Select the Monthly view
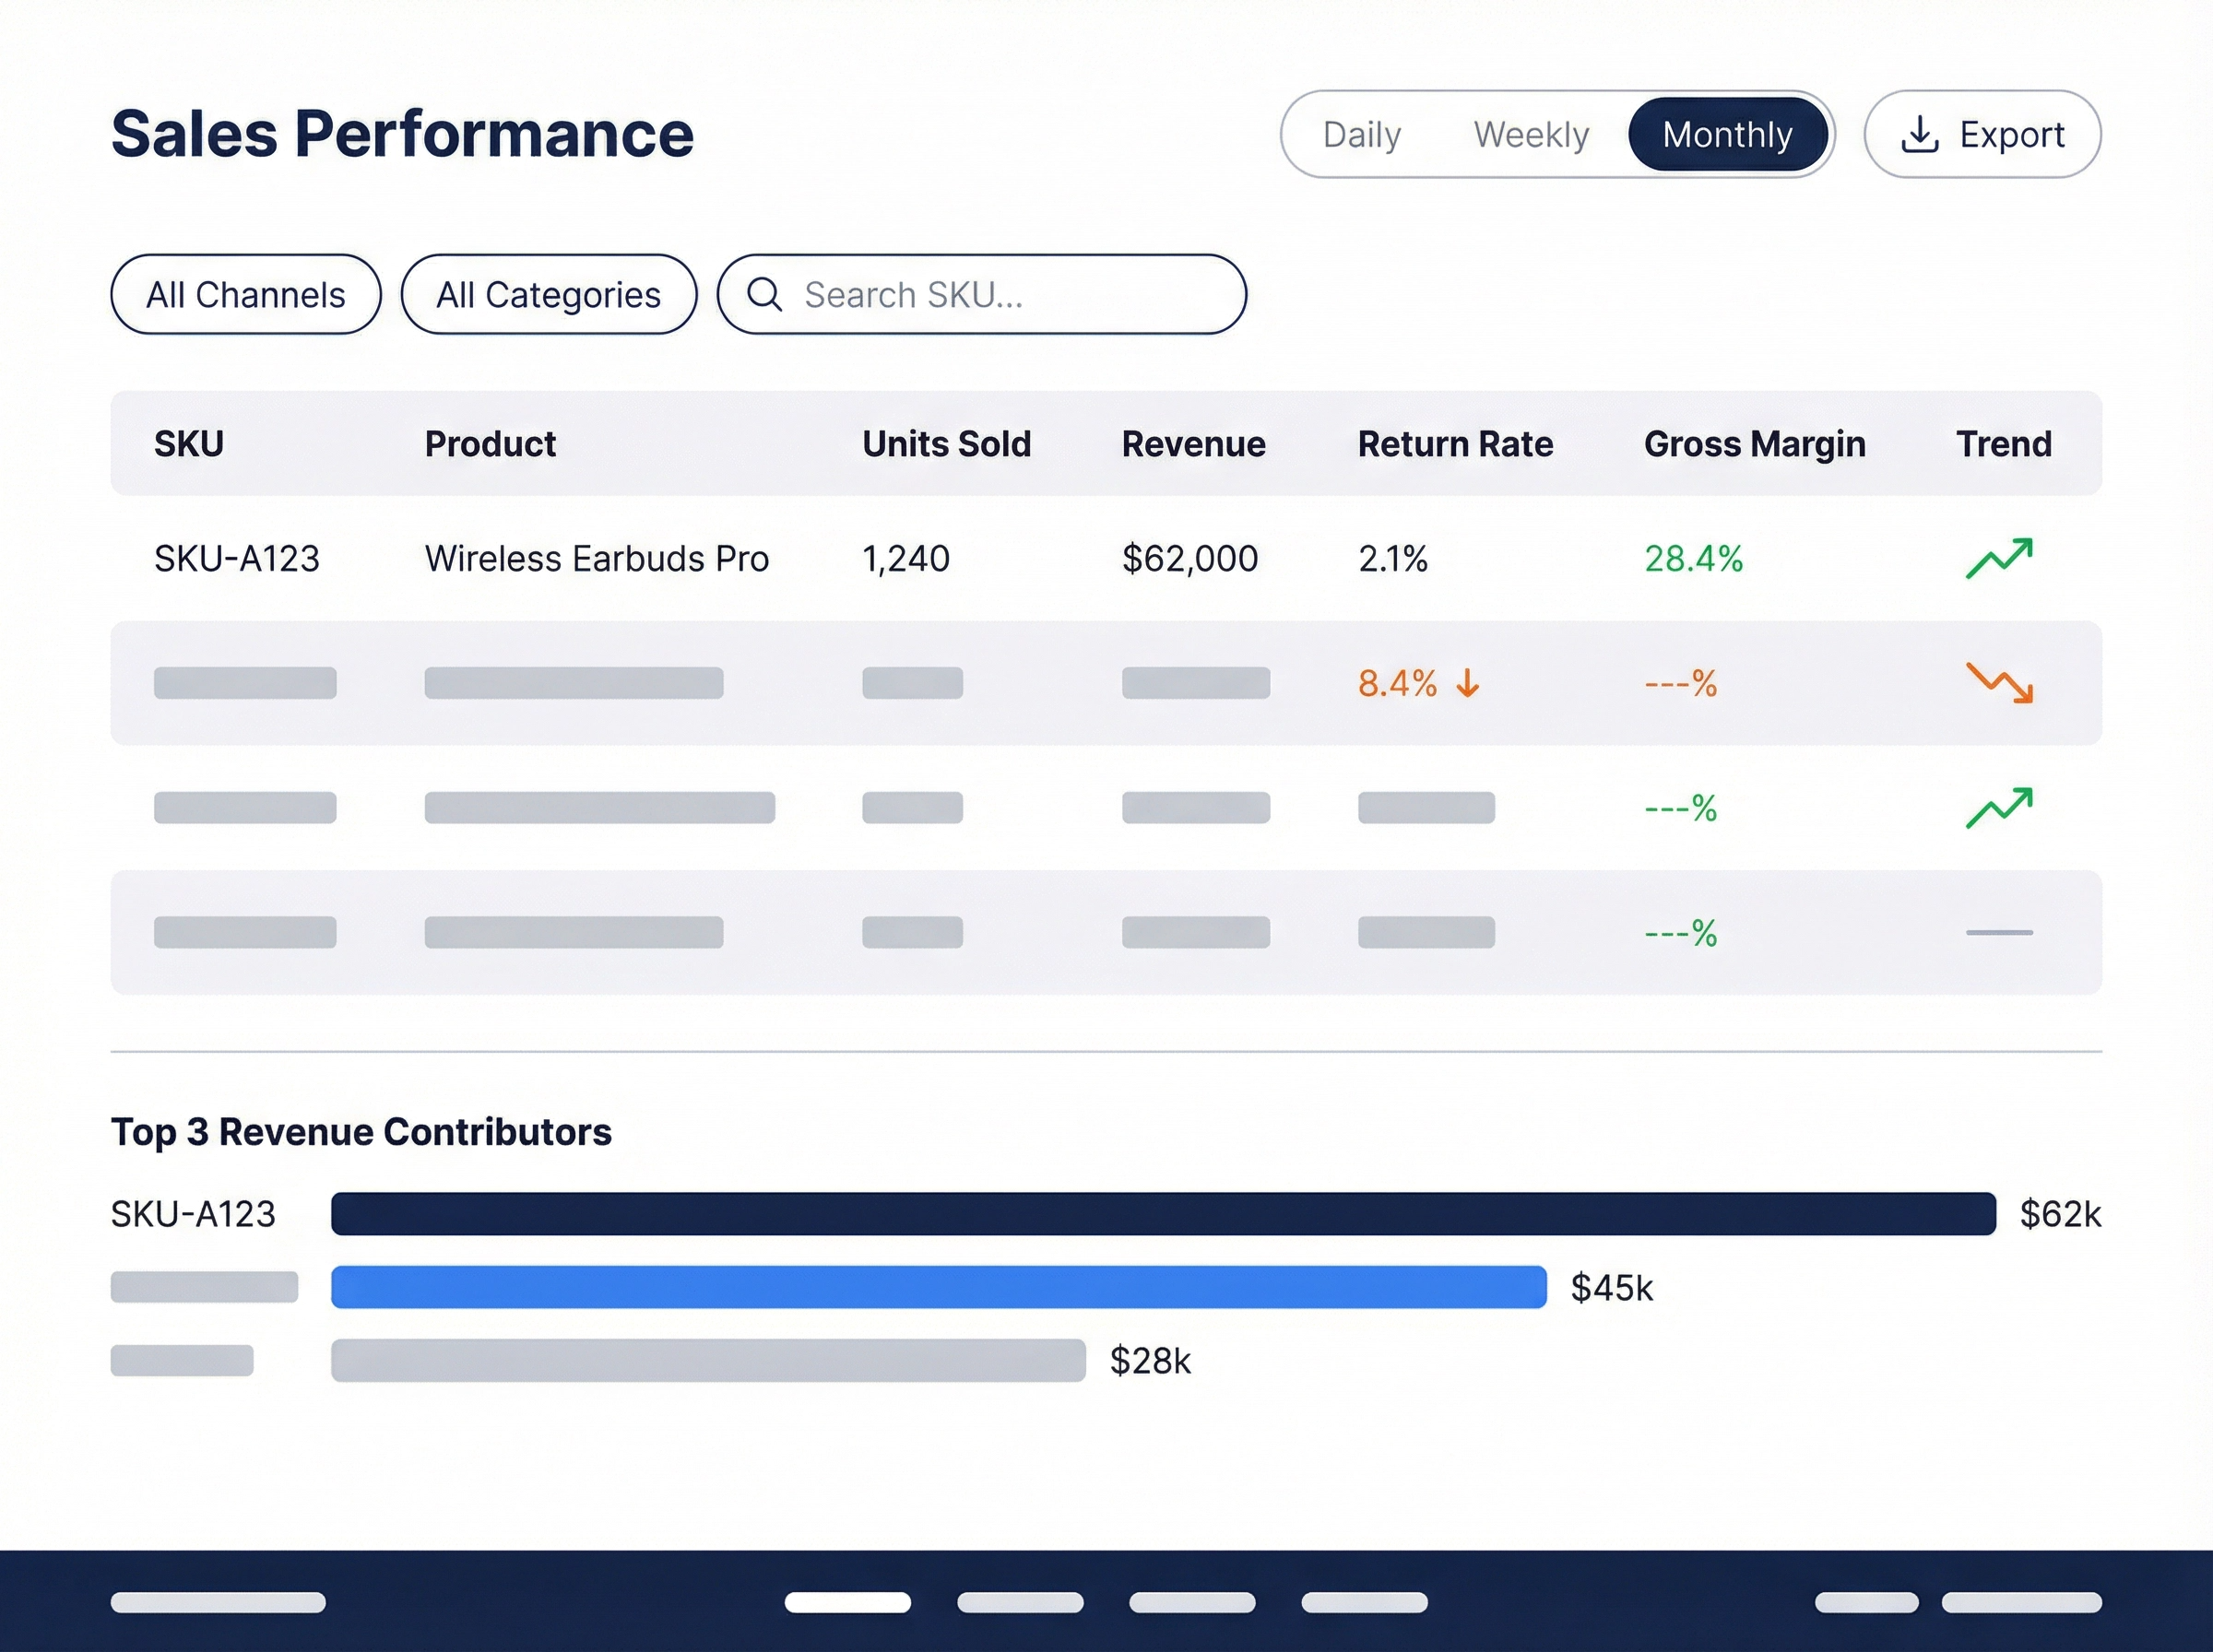This screenshot has height=1652, width=2213. (1728, 134)
